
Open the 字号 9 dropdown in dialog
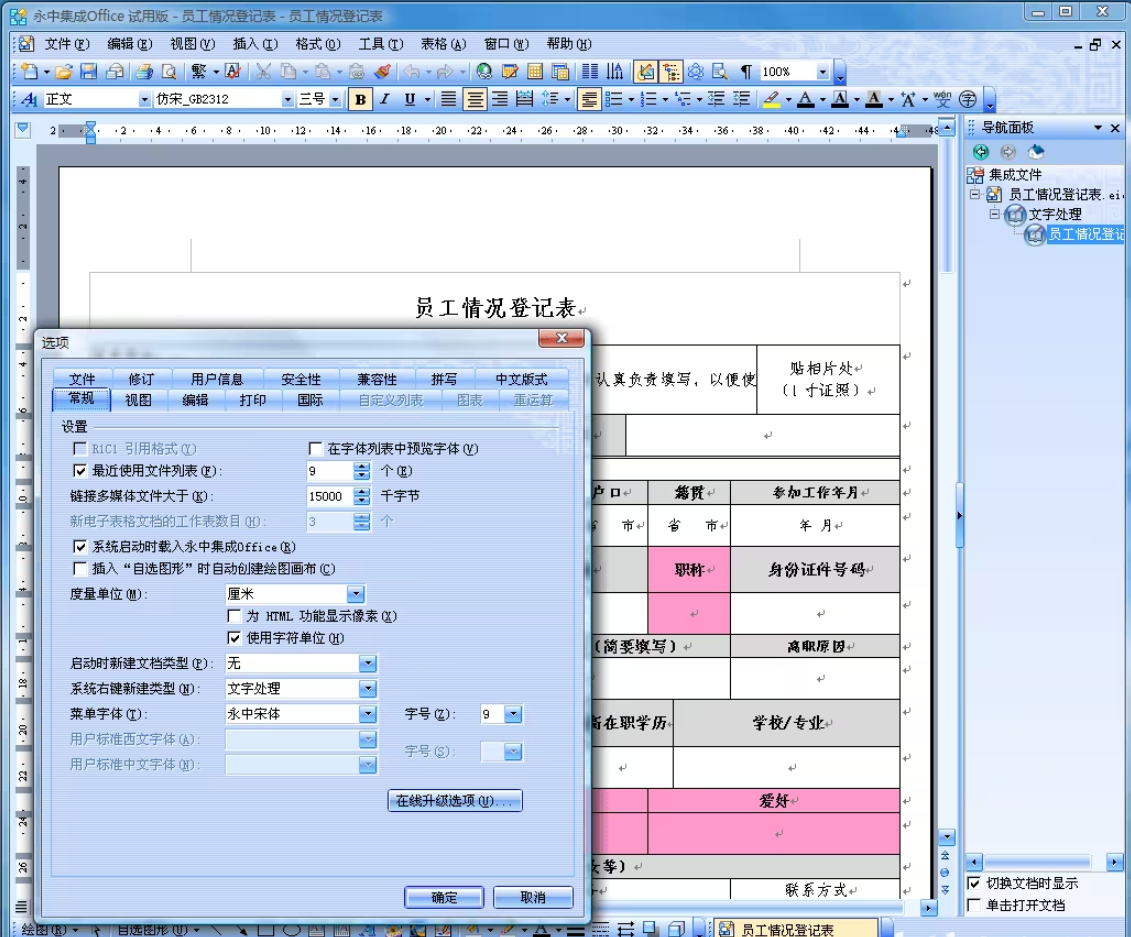[513, 714]
